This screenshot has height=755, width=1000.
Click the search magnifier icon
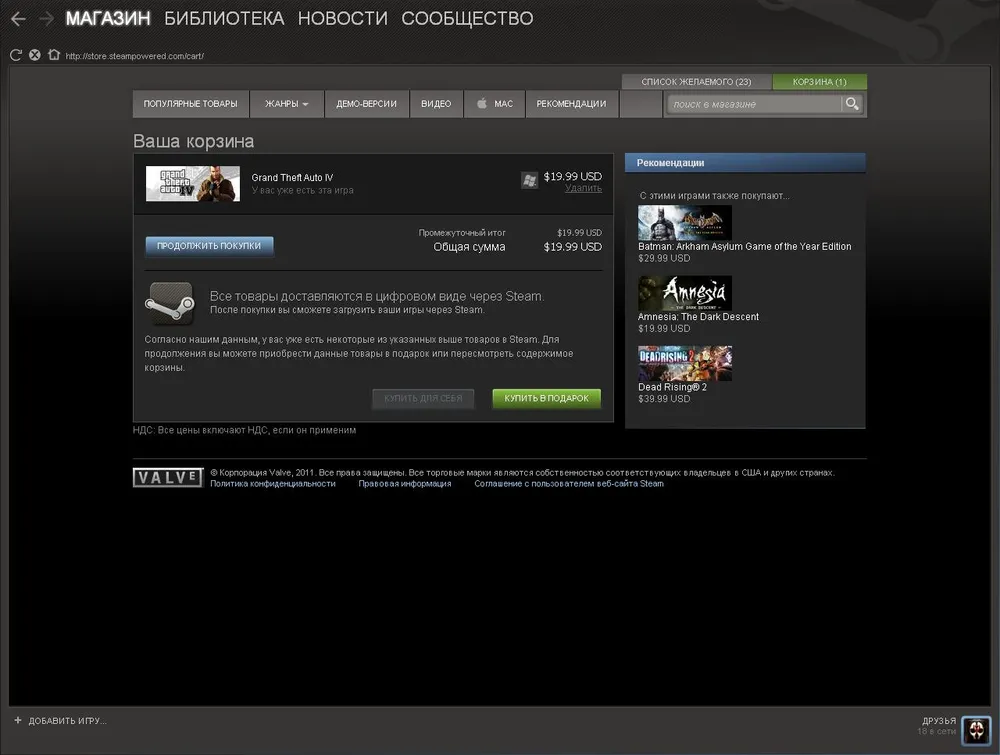852,104
